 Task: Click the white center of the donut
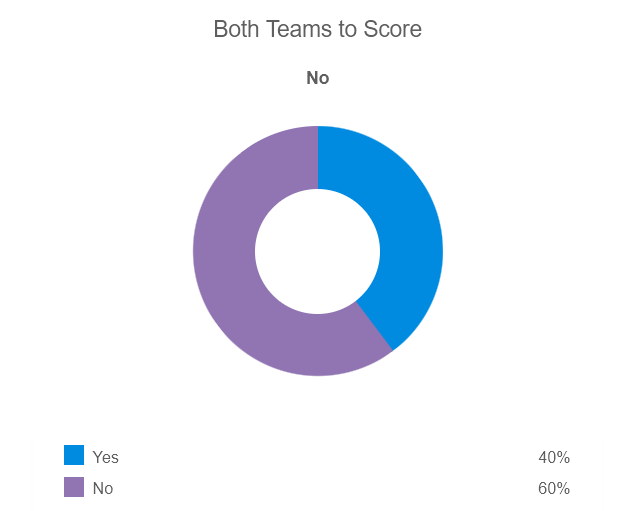(318, 251)
